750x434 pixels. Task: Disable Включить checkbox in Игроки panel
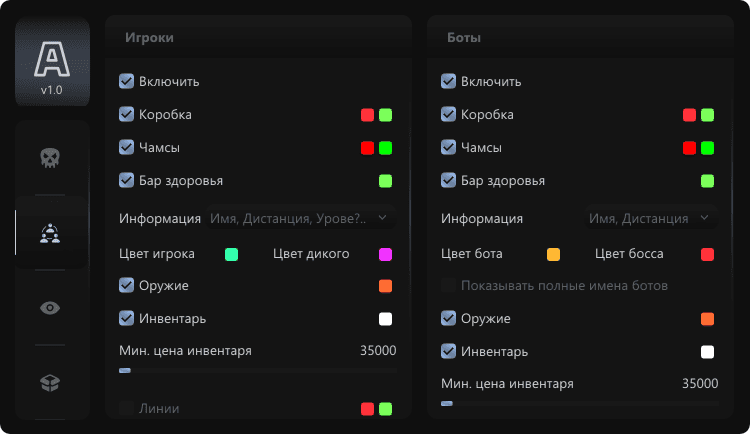[x=127, y=81]
